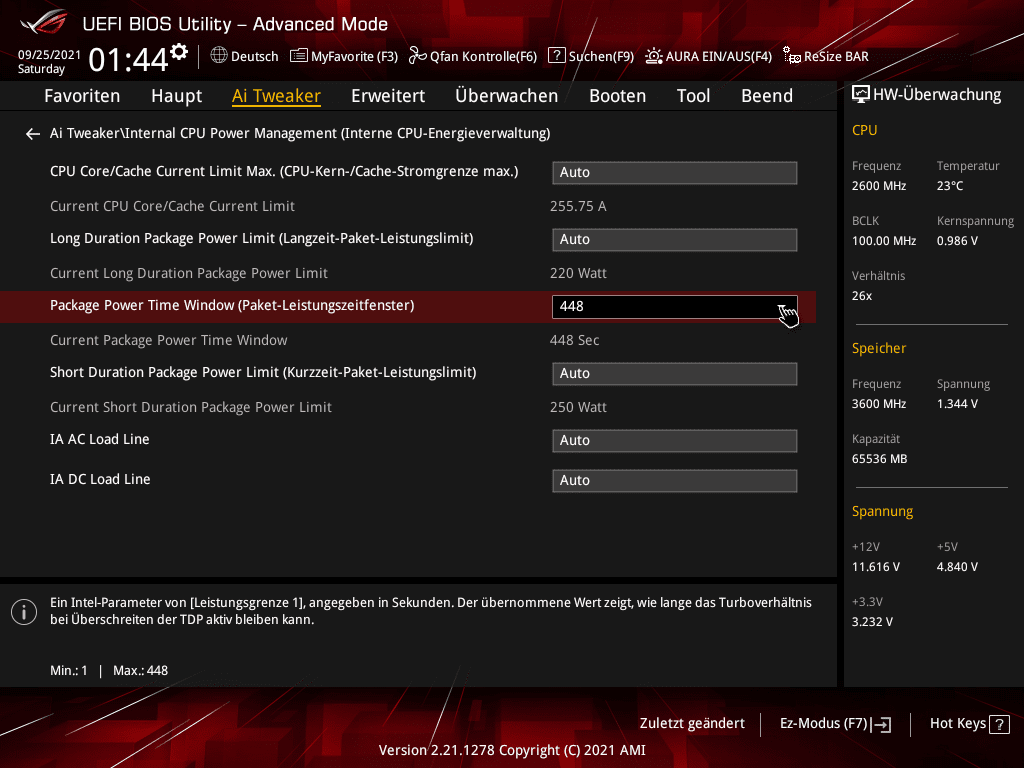1024x768 pixels.
Task: Click the Qfan fan icon
Action: 417,56
